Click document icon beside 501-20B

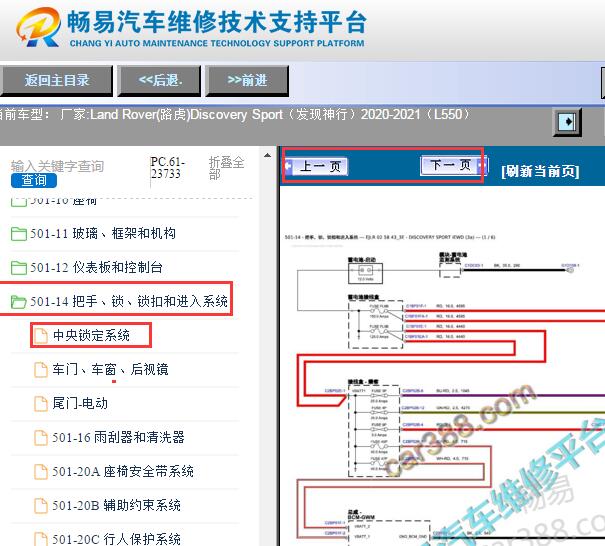point(41,505)
